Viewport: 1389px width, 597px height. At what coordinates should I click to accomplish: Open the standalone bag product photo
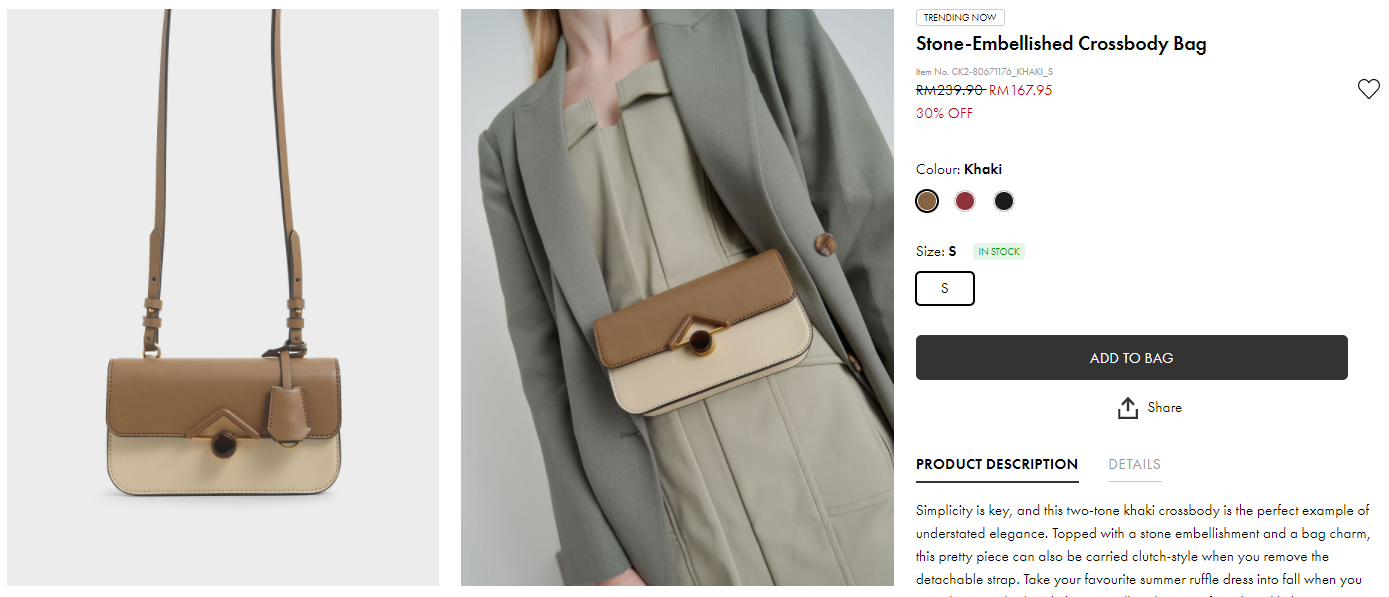(223, 297)
